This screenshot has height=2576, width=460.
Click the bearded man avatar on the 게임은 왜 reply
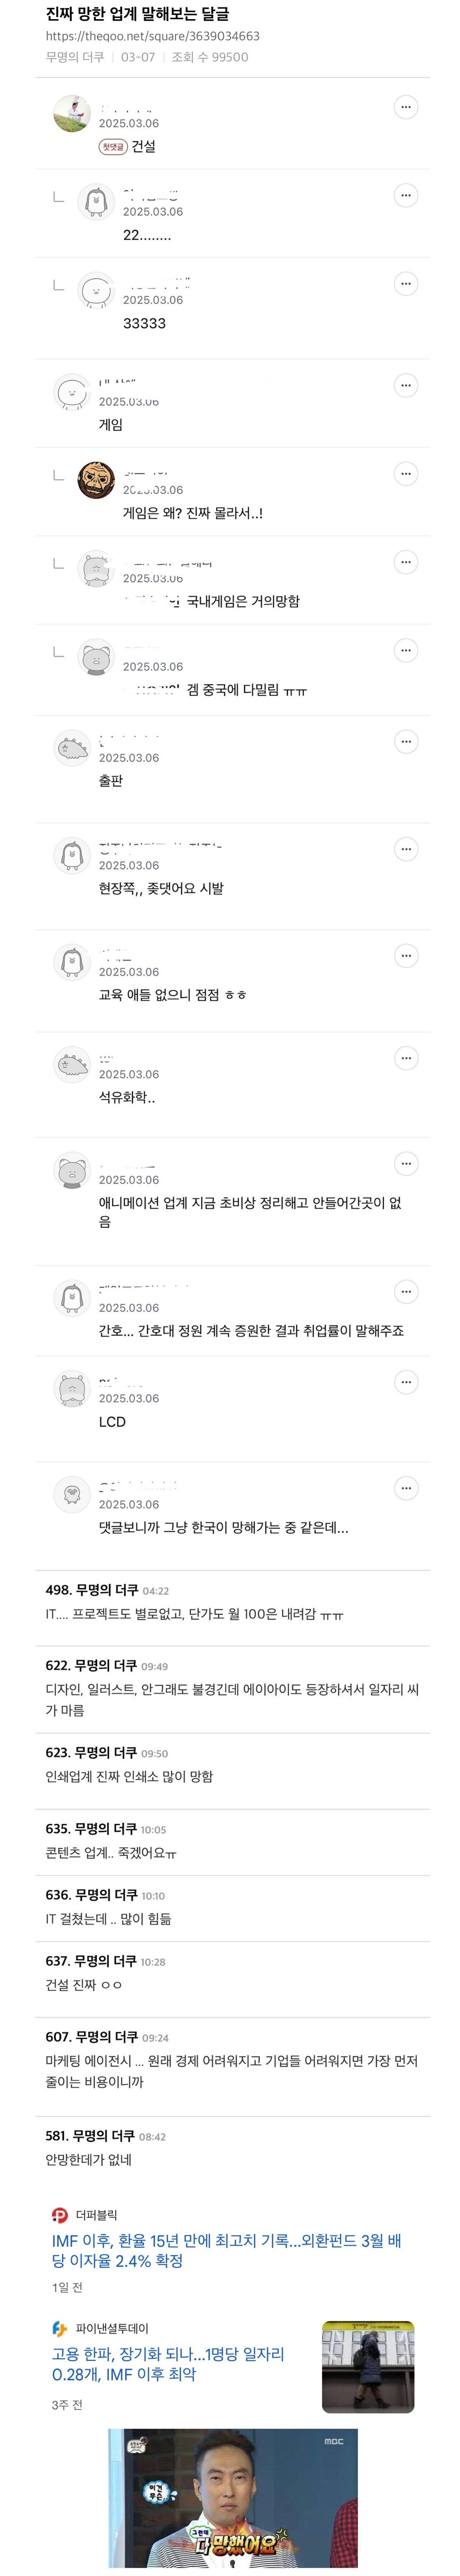click(96, 480)
